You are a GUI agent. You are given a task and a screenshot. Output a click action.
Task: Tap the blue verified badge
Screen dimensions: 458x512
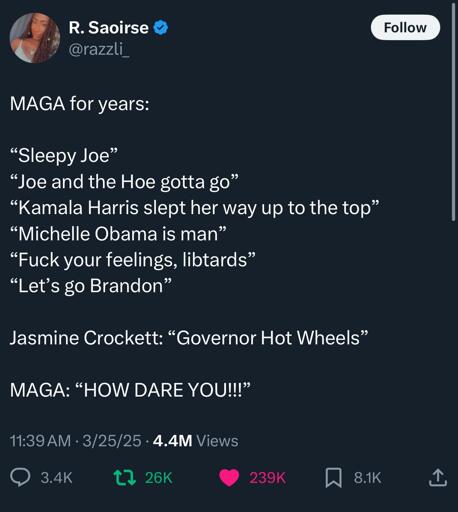[x=161, y=27]
